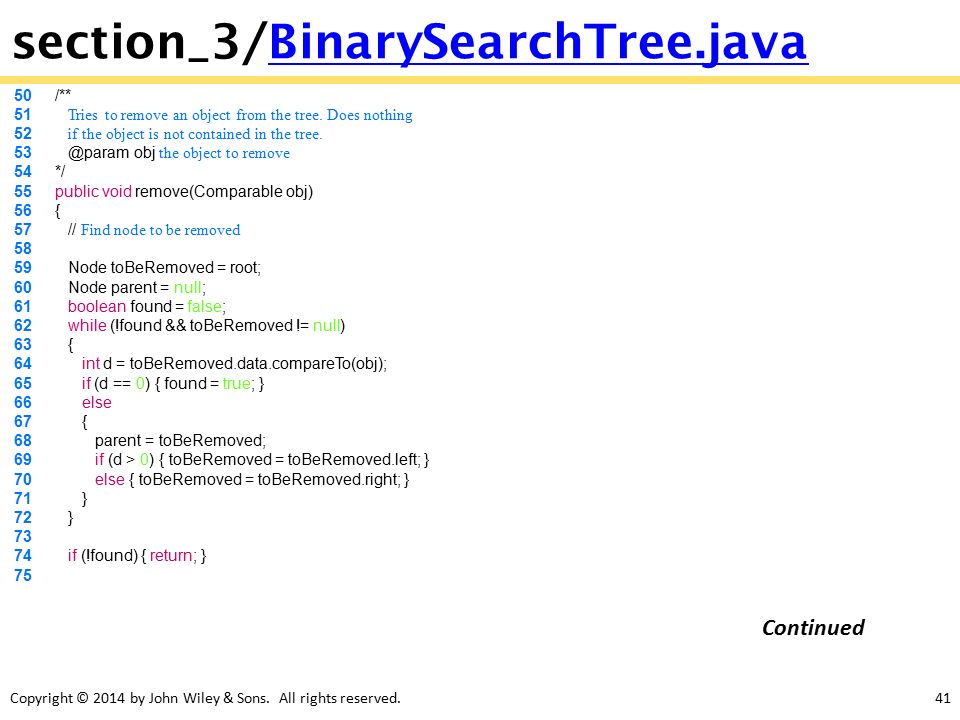Click the word Continued
Image resolution: width=960 pixels, height=720 pixels.
813,628
